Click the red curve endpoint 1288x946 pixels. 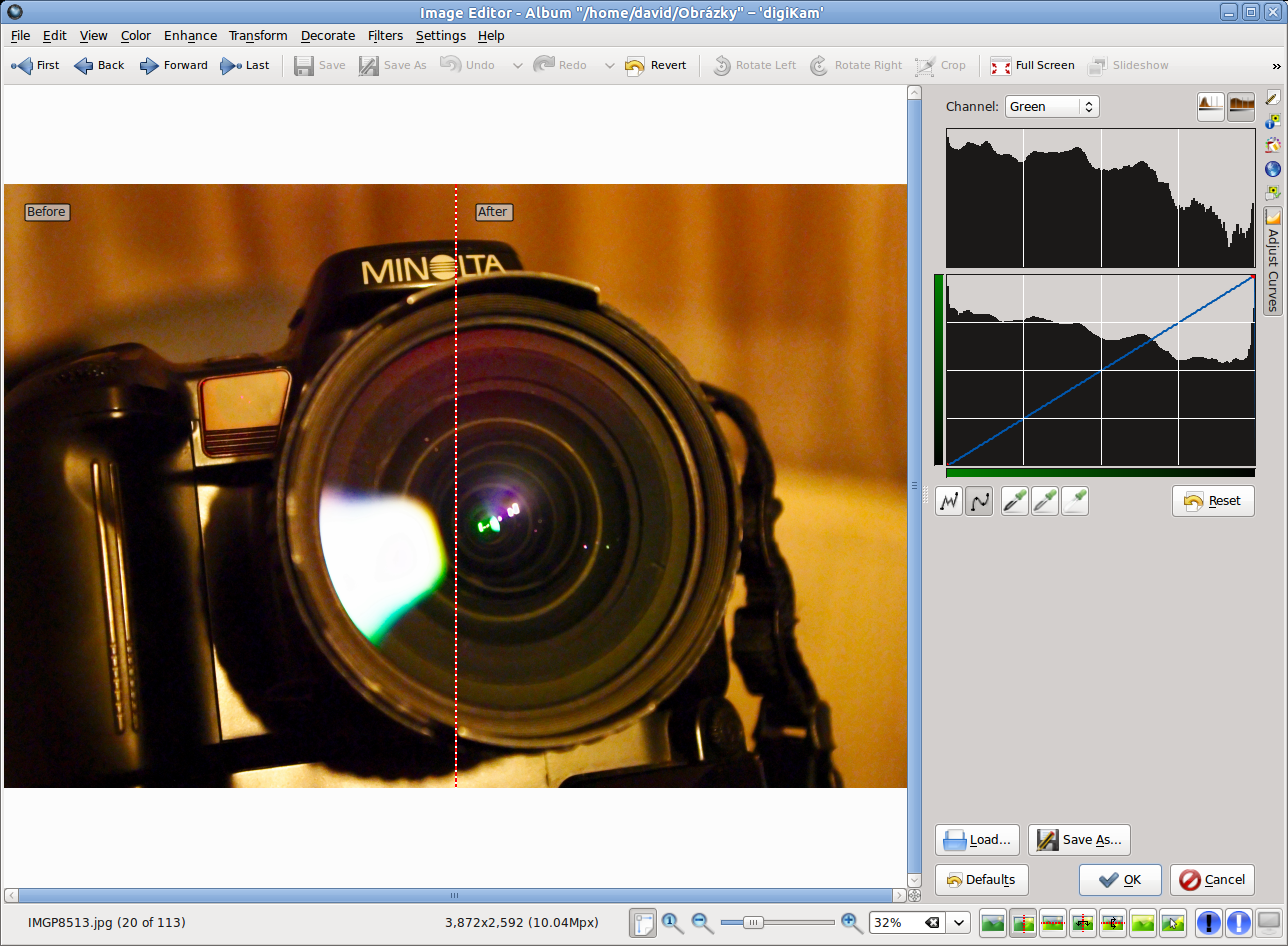[x=1252, y=277]
